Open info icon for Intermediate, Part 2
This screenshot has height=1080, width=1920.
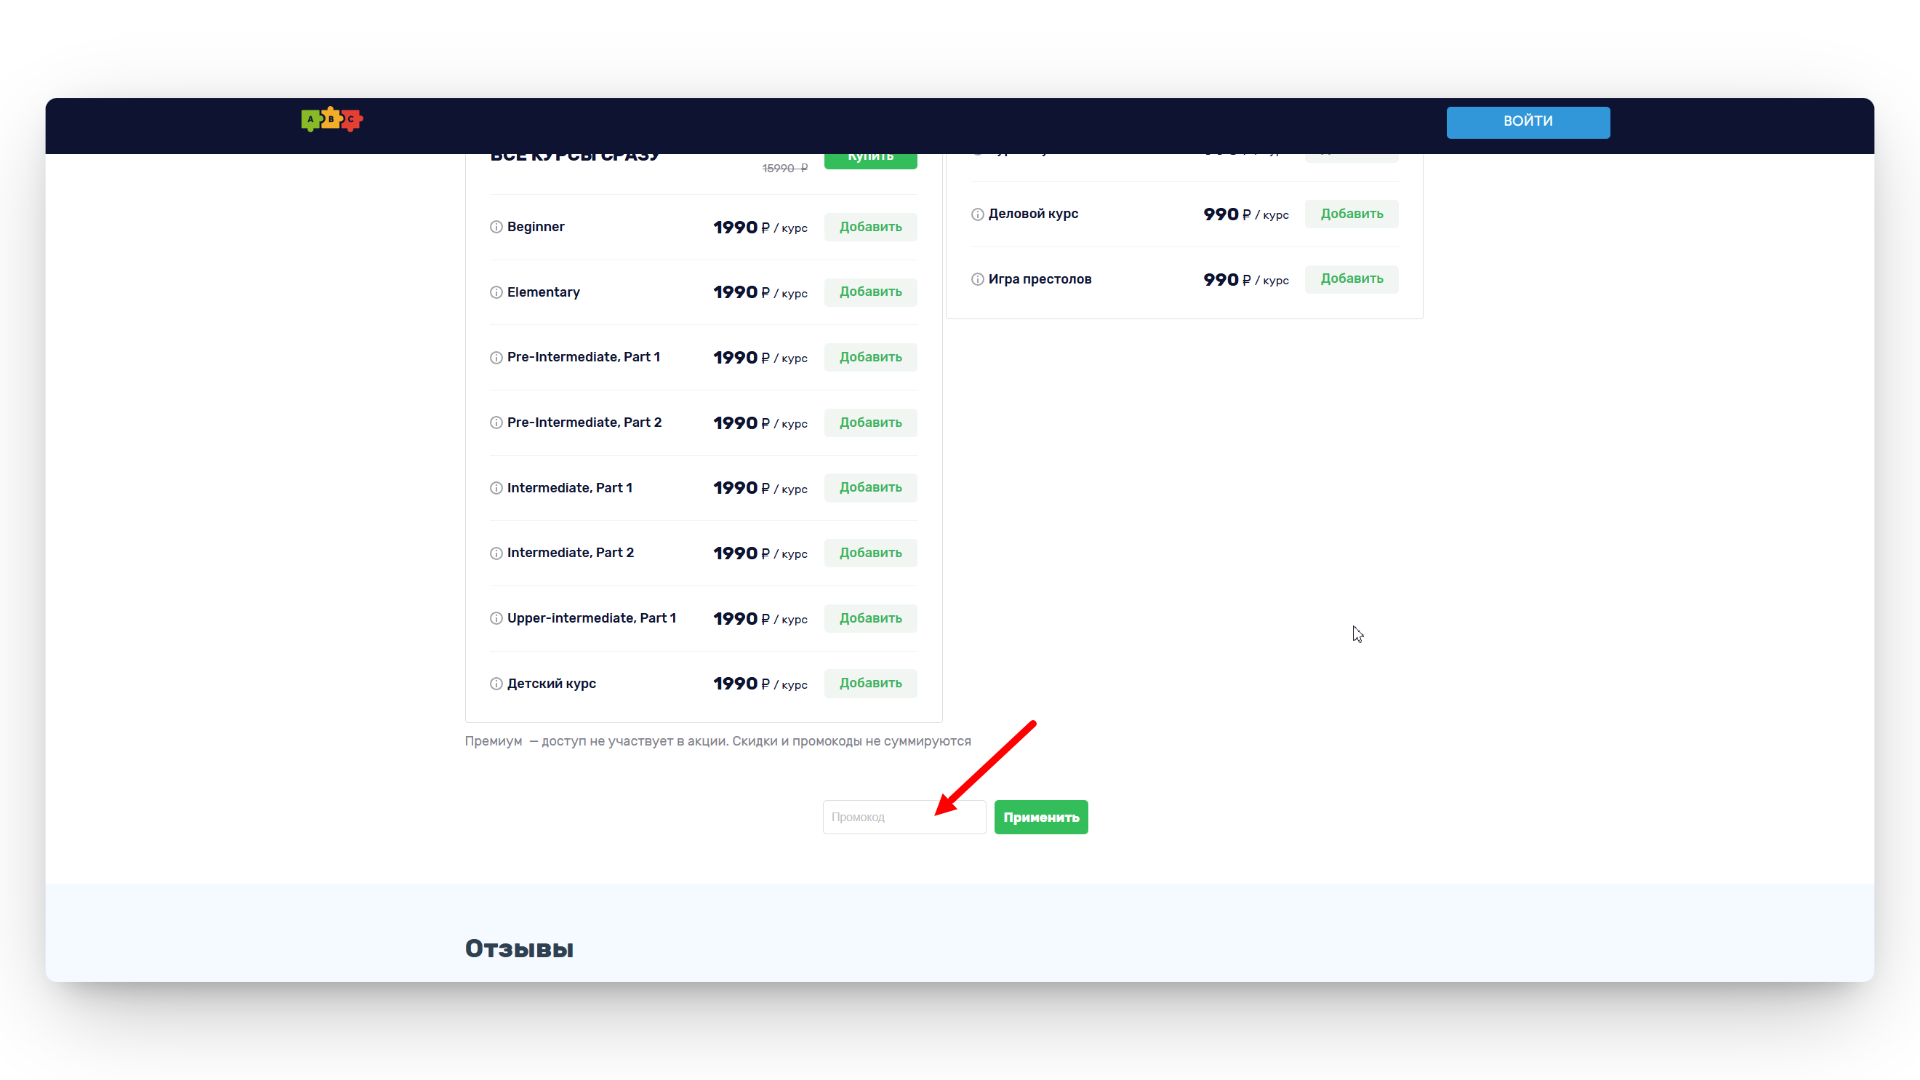pyautogui.click(x=496, y=553)
